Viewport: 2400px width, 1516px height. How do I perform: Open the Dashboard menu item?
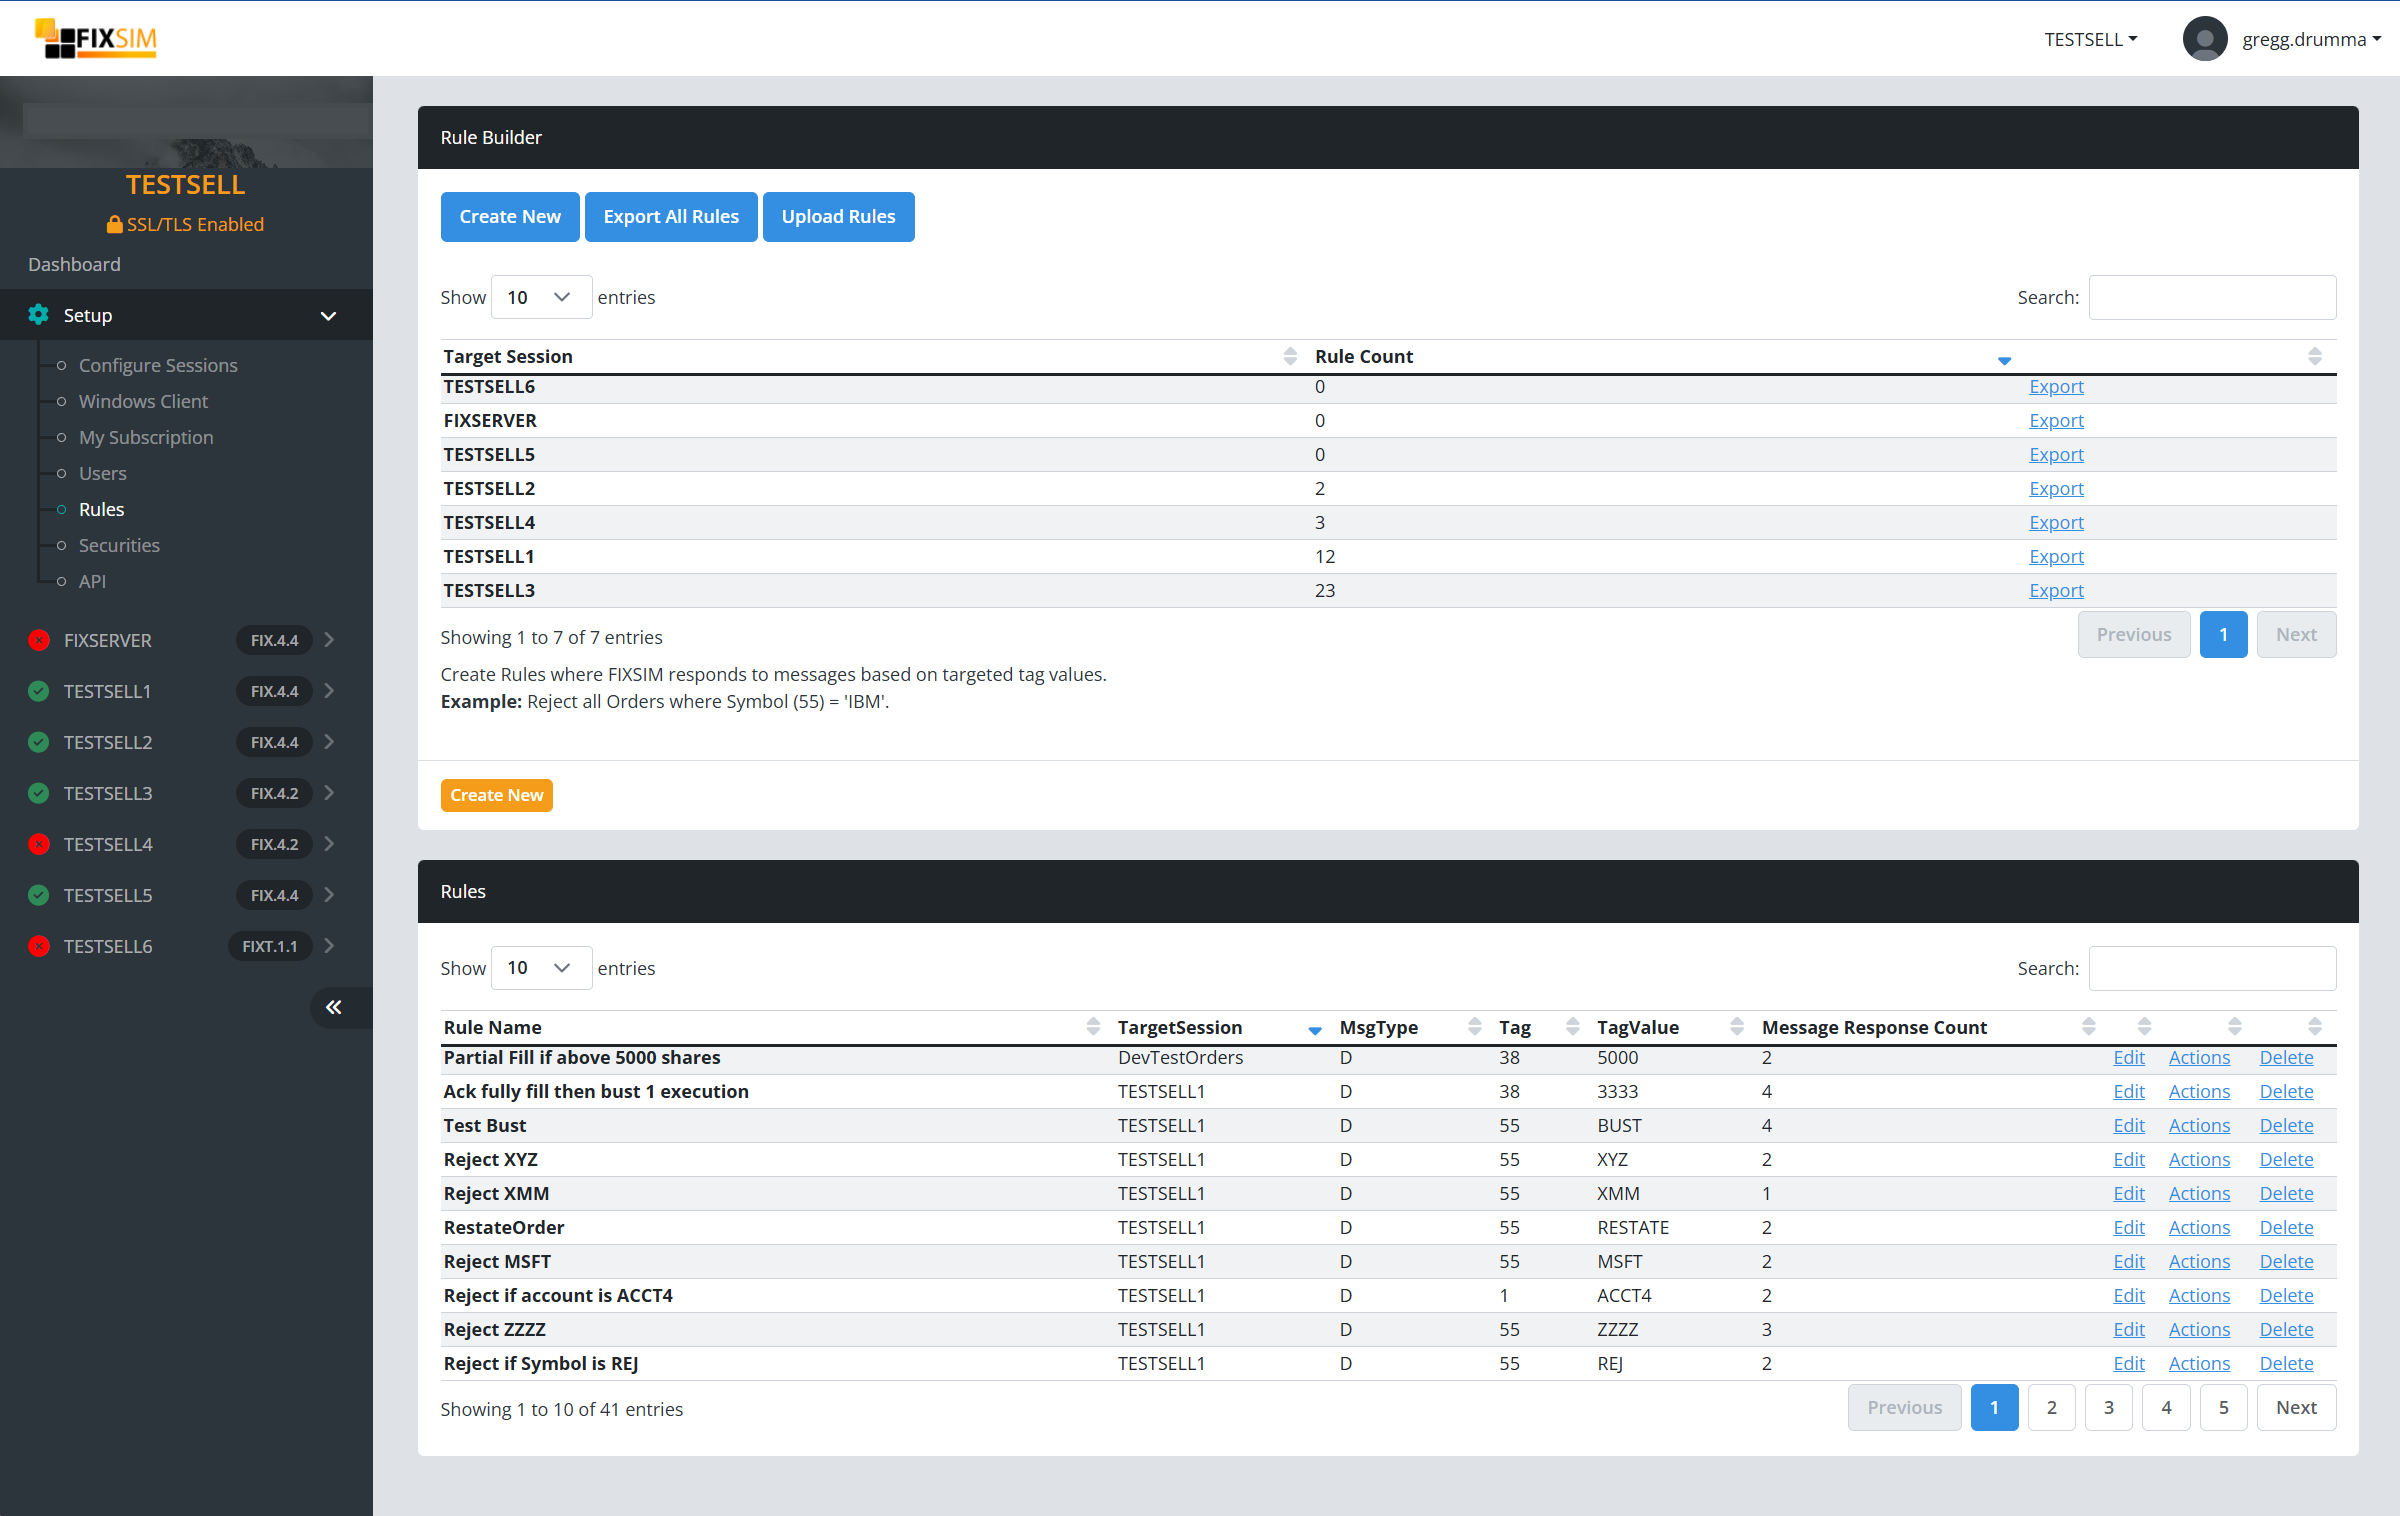(x=74, y=263)
